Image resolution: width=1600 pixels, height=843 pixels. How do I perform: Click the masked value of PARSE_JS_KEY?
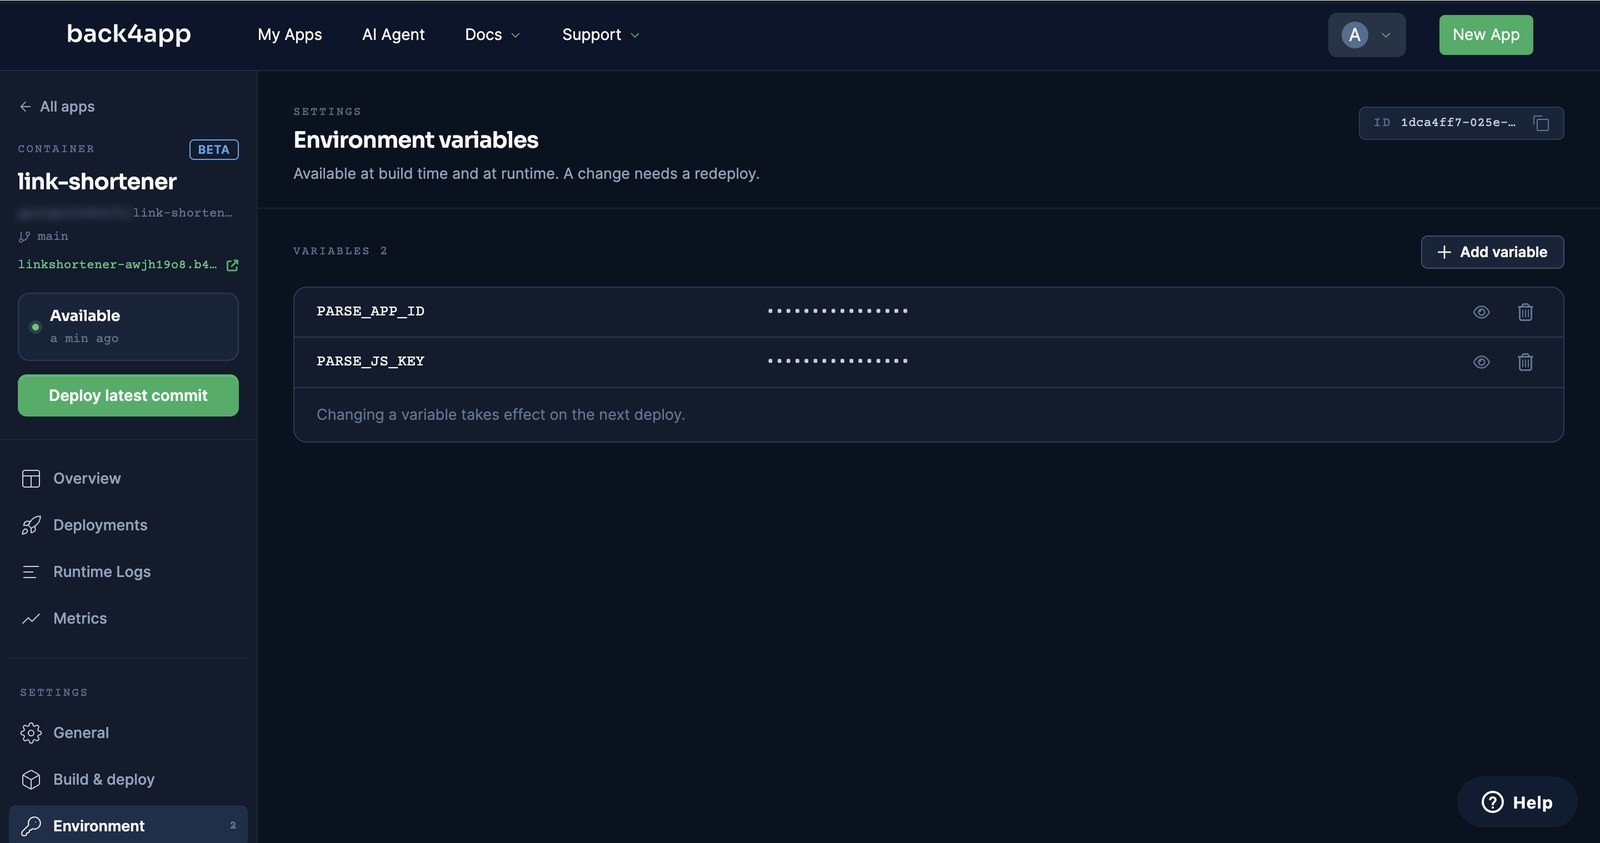coord(838,362)
